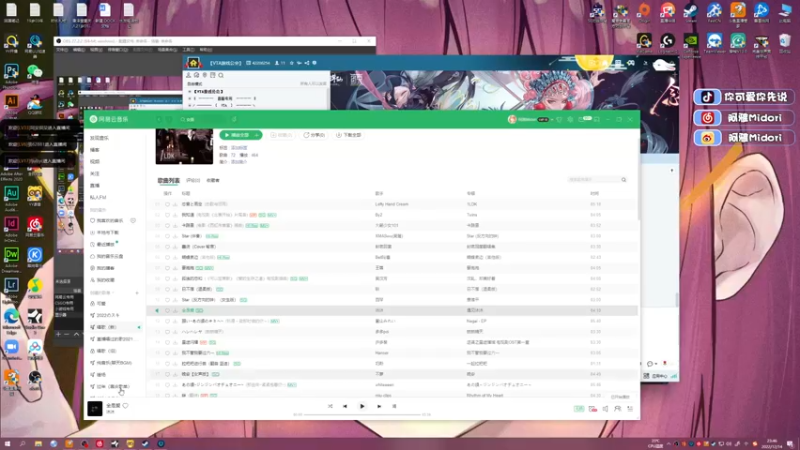Screen dimensions: 800x450
Task: Click the artist name Lefty Hand Cream
Action: point(392,204)
